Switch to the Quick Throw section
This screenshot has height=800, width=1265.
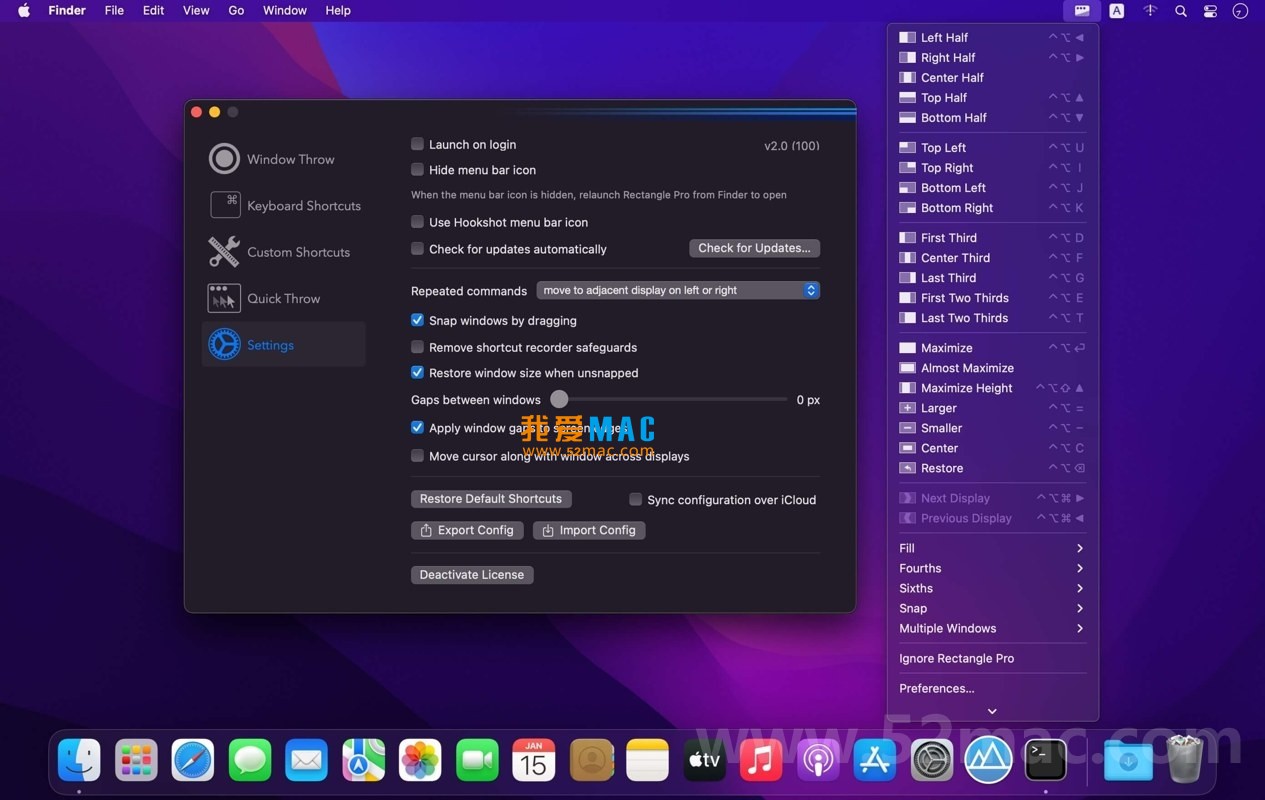click(x=284, y=298)
